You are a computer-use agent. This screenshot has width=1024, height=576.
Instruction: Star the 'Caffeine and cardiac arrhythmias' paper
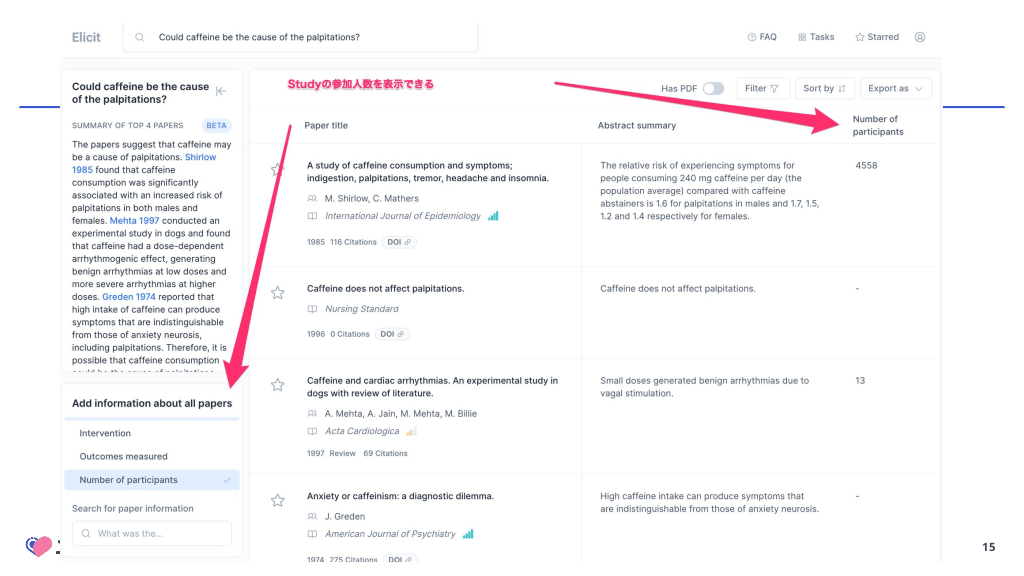tap(278, 385)
